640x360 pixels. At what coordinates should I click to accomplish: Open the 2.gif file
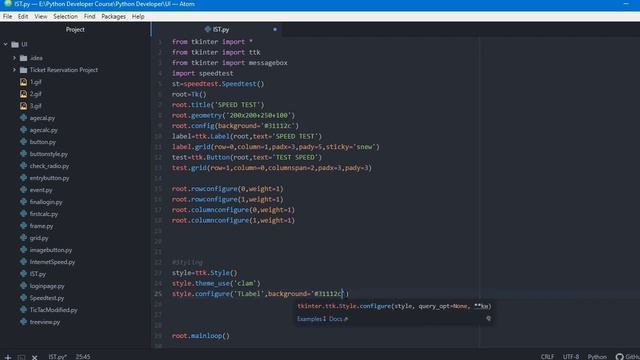coord(36,94)
